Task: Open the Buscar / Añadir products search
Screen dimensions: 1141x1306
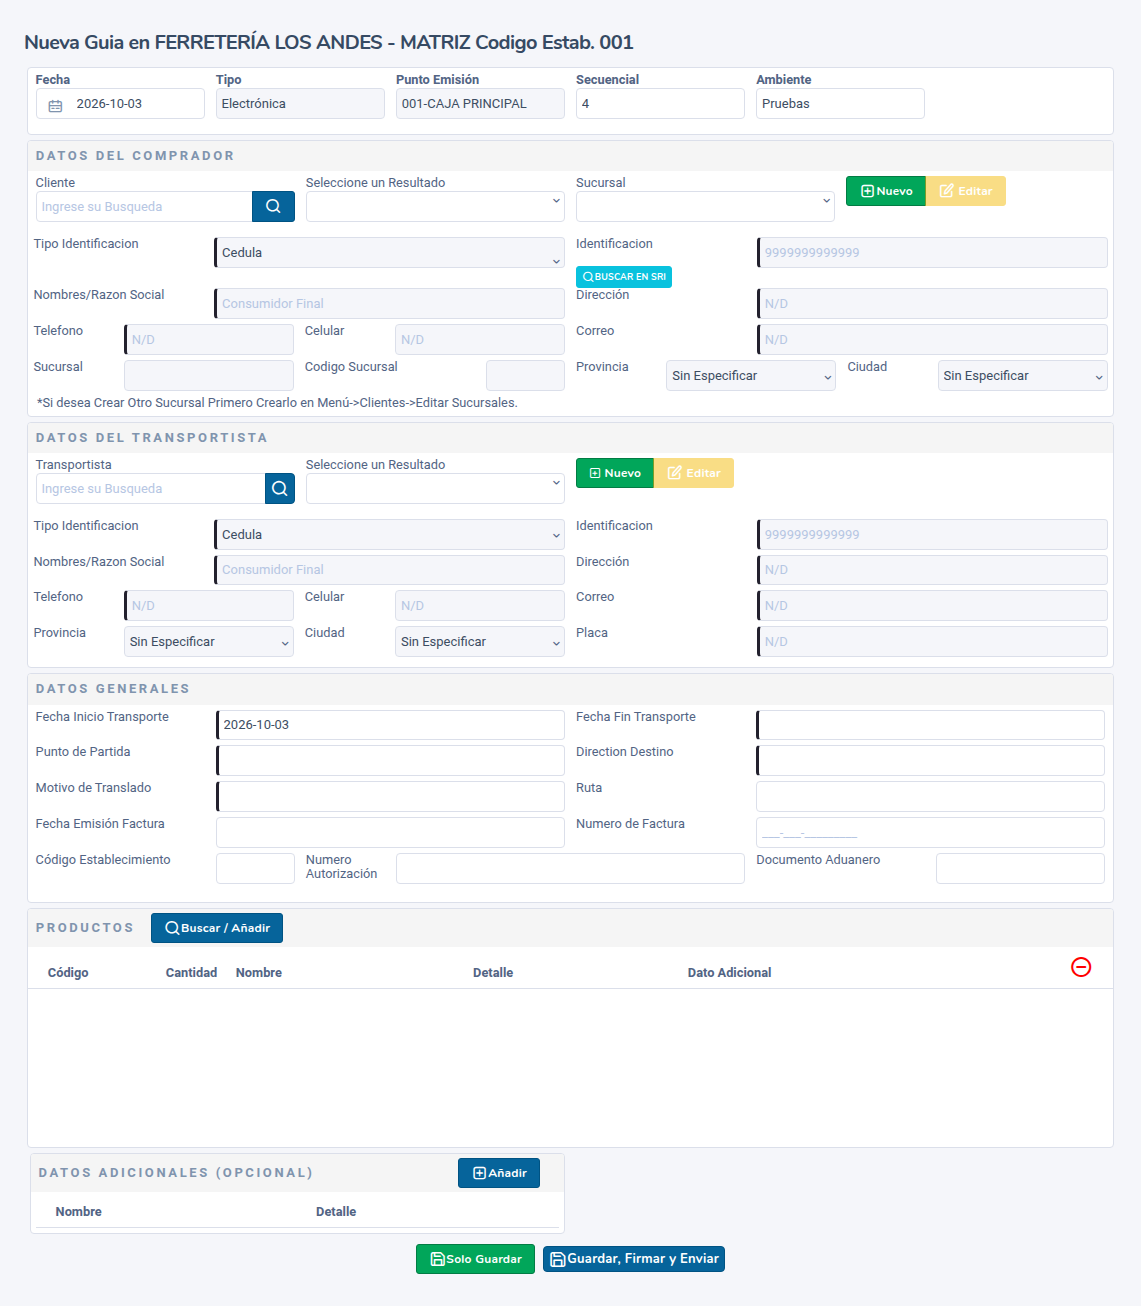Action: pos(217,928)
